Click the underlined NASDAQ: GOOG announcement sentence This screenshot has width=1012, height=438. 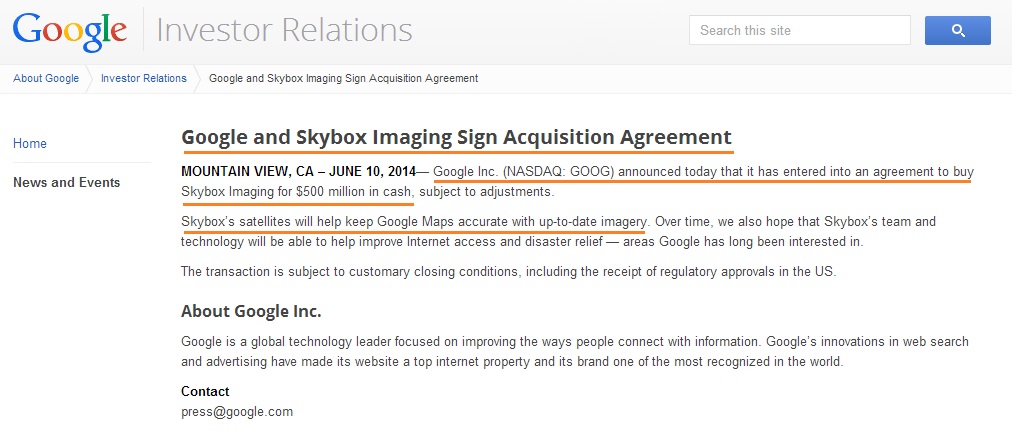(x=578, y=182)
